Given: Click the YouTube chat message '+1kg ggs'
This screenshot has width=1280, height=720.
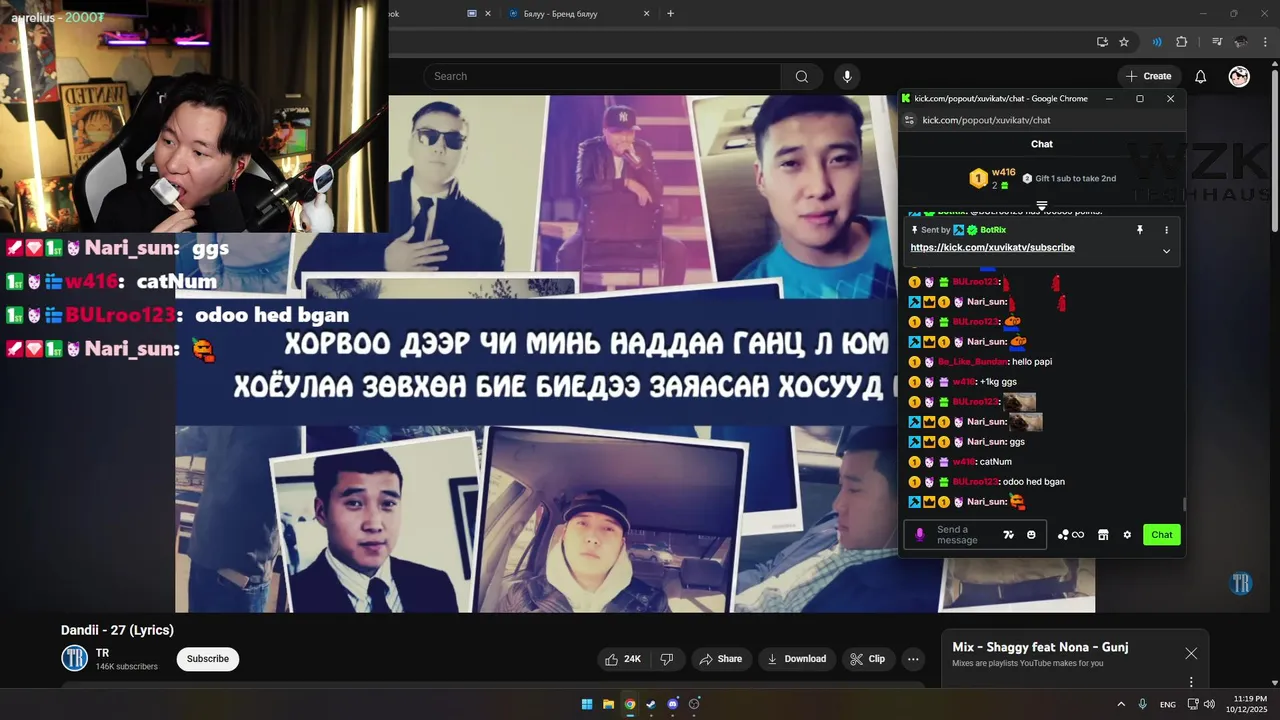Looking at the screenshot, I should (x=998, y=382).
